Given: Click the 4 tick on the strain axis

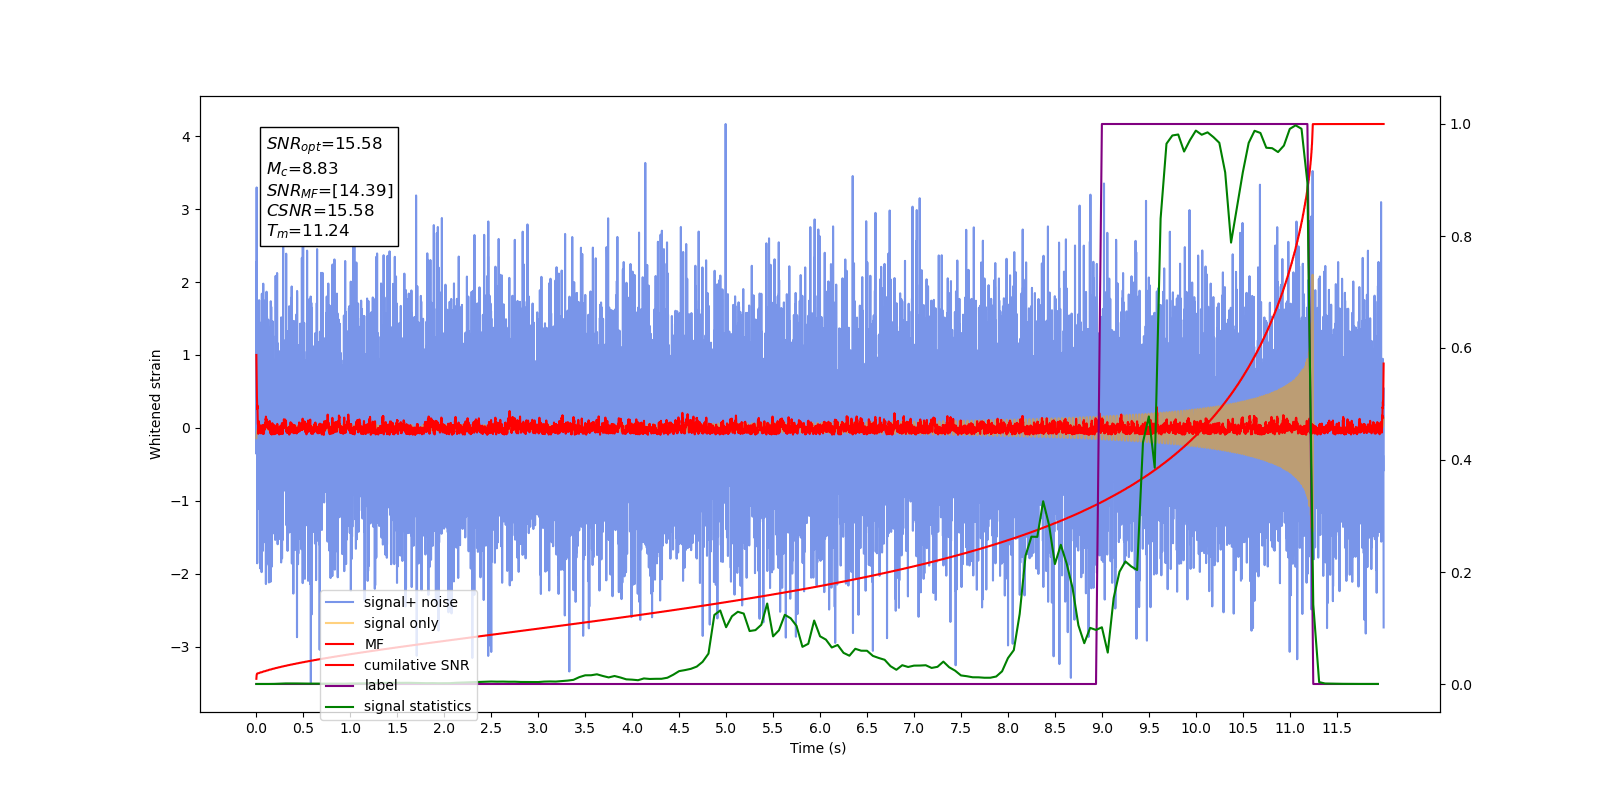Looking at the screenshot, I should 186,137.
